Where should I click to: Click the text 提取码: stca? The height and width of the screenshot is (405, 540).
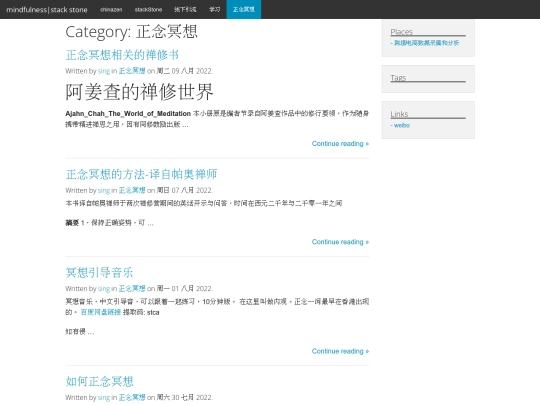click(141, 312)
